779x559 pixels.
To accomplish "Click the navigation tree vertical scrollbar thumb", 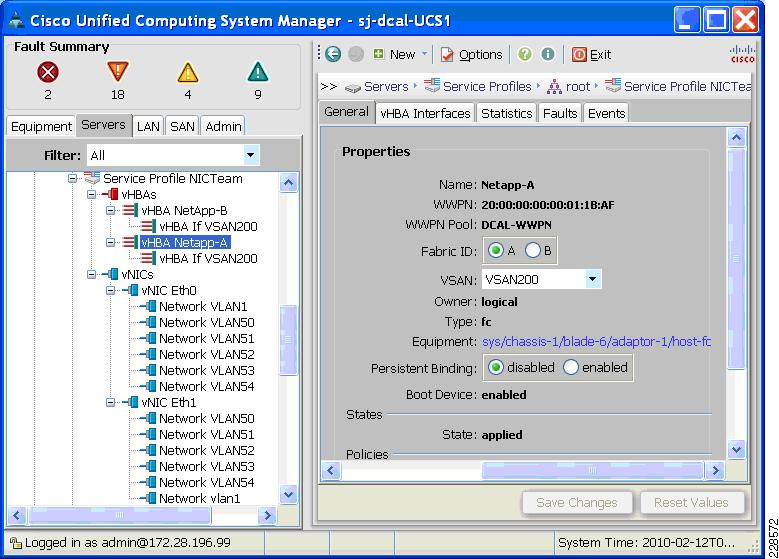I will [x=289, y=340].
